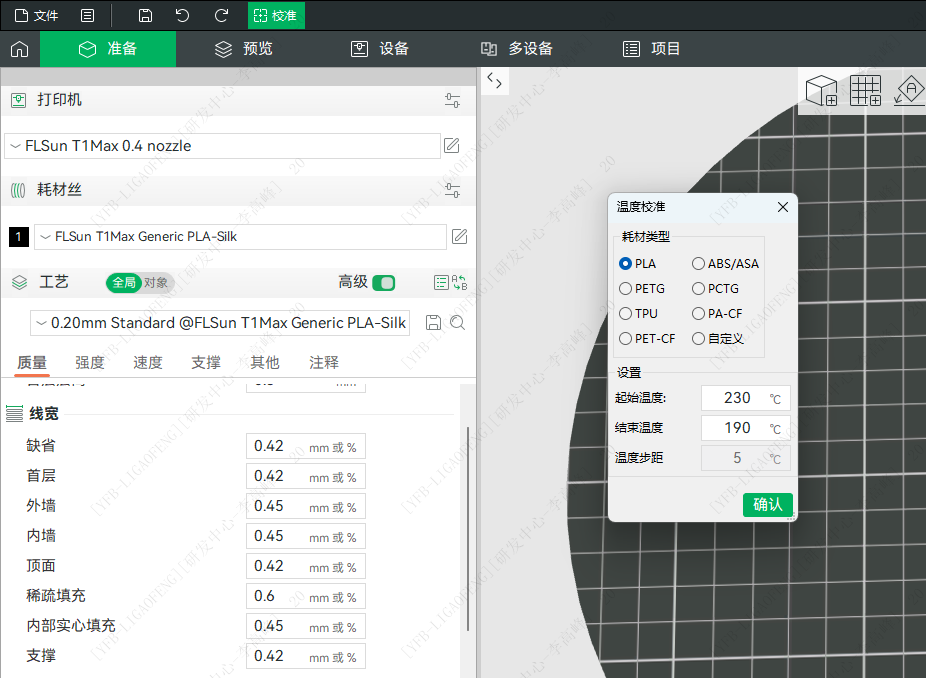Viewport: 926px width, 678px height.
Task: Switch to the 多设备 multi-device tab
Action: [x=517, y=49]
